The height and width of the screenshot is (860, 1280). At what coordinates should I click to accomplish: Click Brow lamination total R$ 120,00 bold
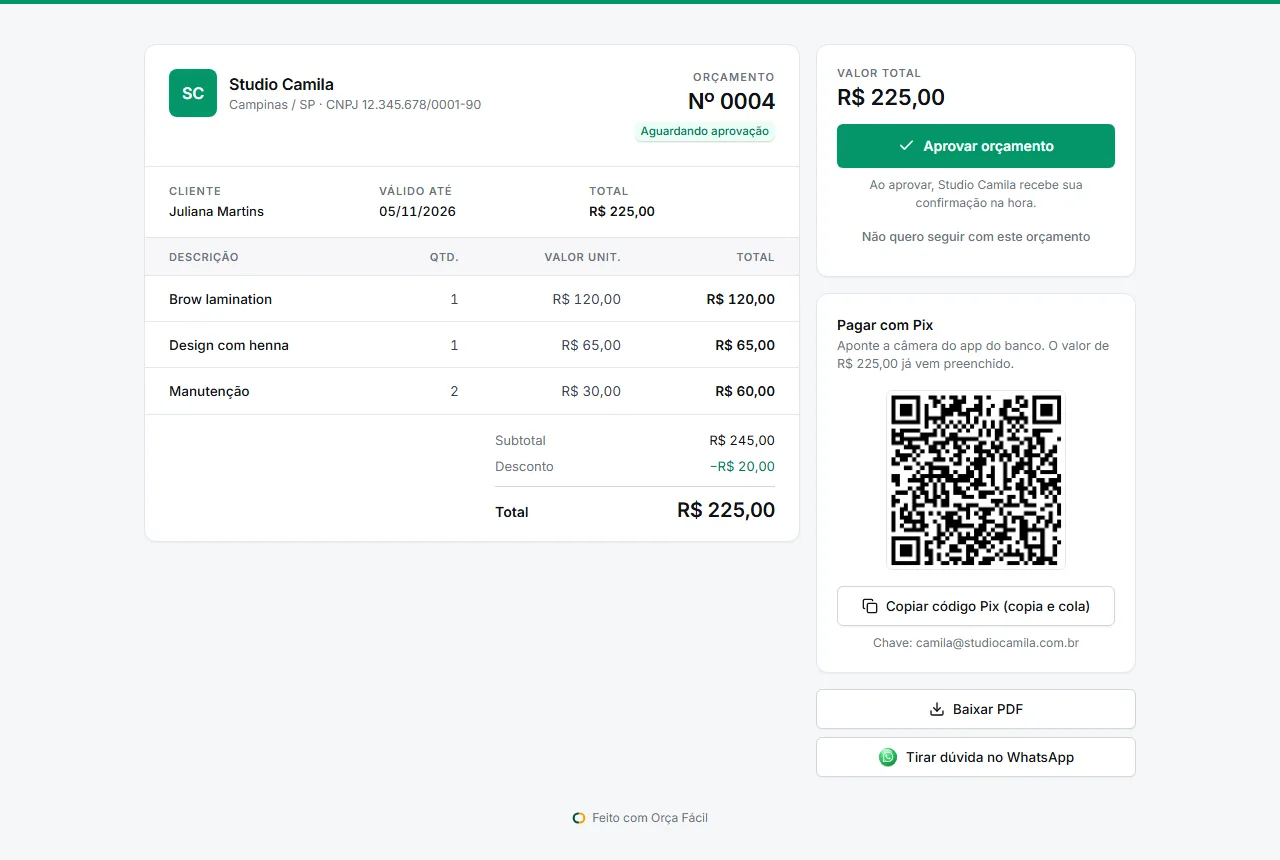[740, 299]
